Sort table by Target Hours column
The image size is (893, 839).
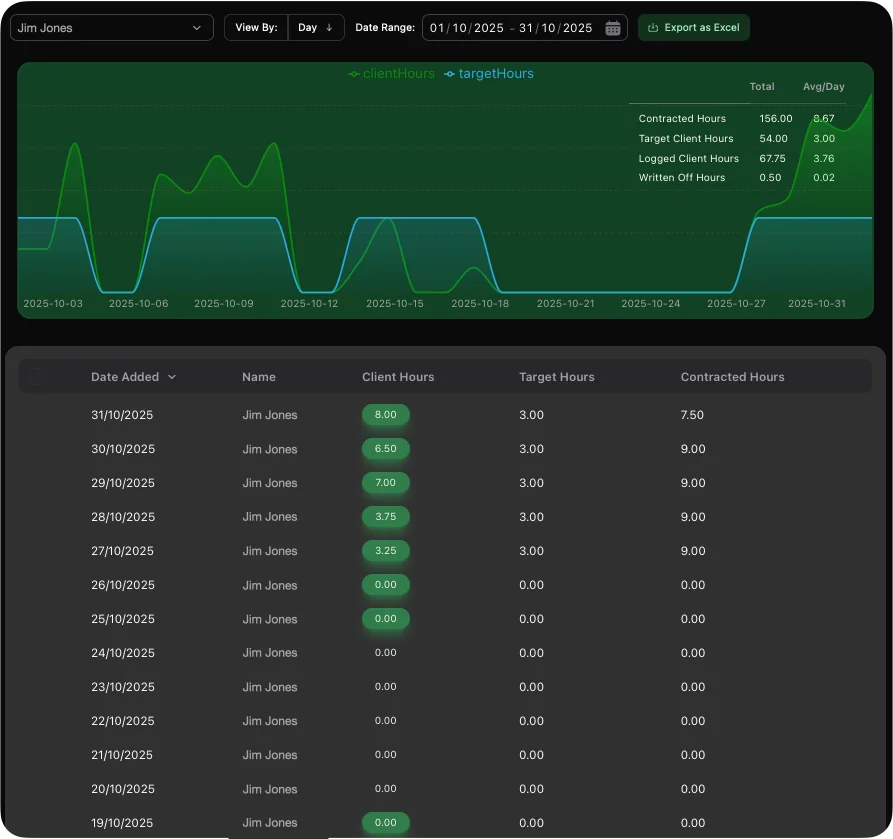(556, 377)
